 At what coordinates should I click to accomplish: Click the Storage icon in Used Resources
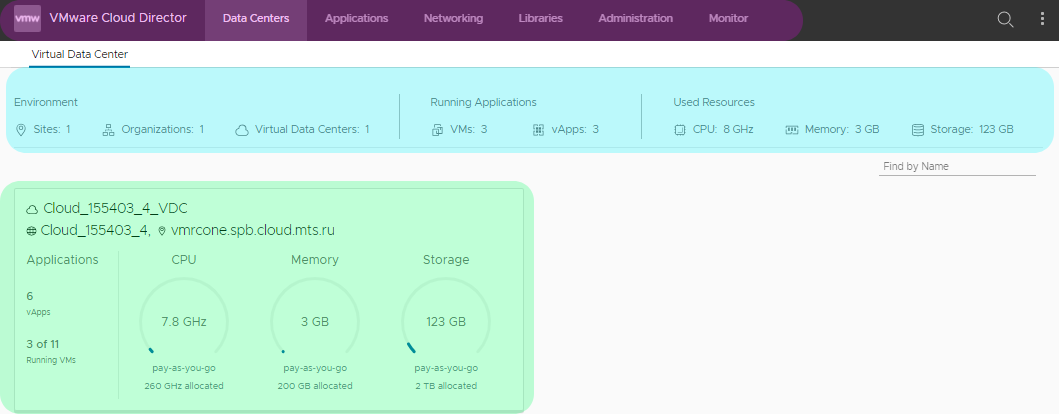918,130
